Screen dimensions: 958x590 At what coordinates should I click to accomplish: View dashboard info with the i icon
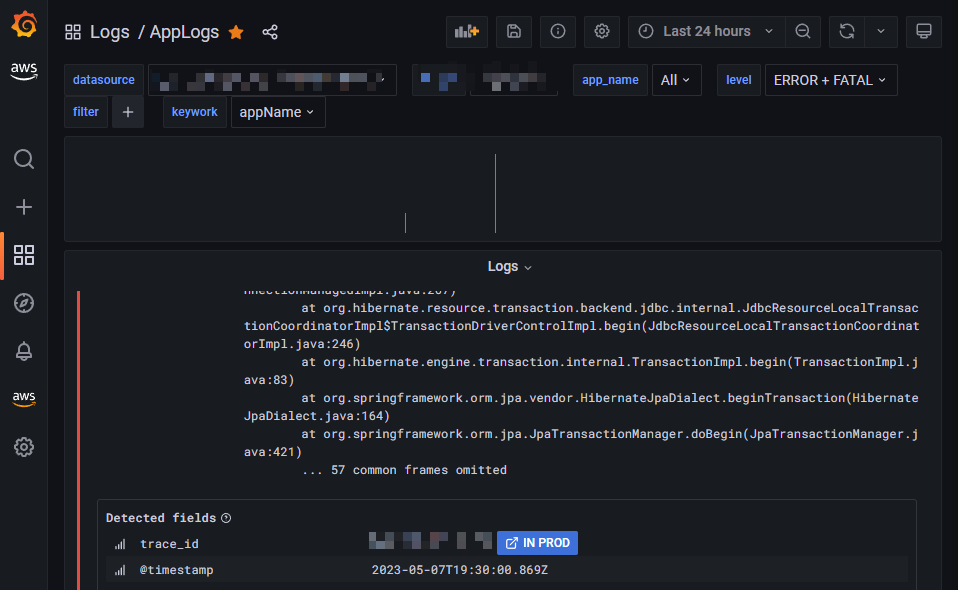point(557,31)
